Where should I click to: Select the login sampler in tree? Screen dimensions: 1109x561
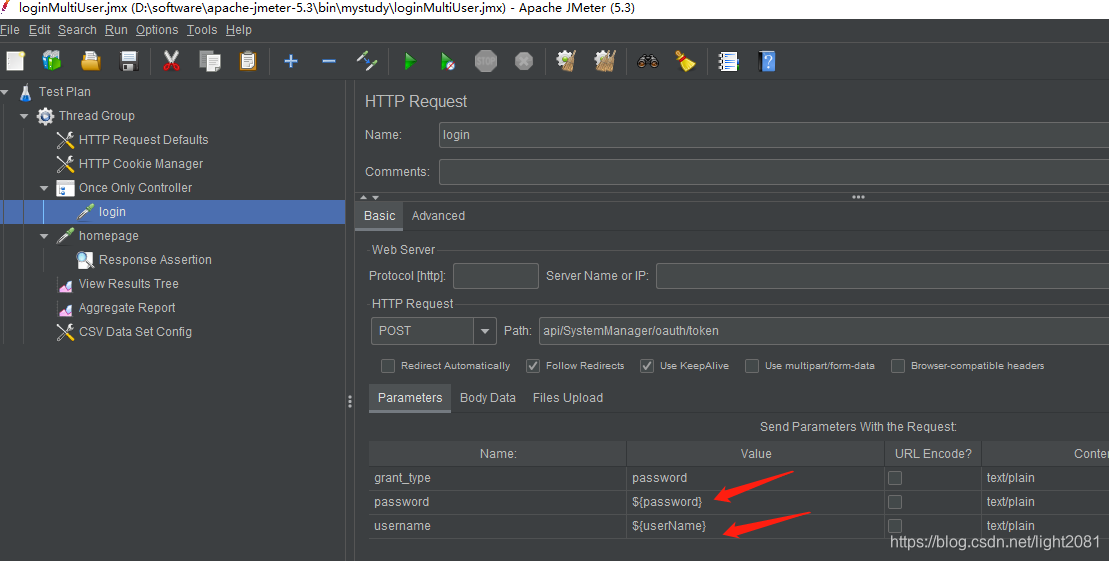click(112, 212)
